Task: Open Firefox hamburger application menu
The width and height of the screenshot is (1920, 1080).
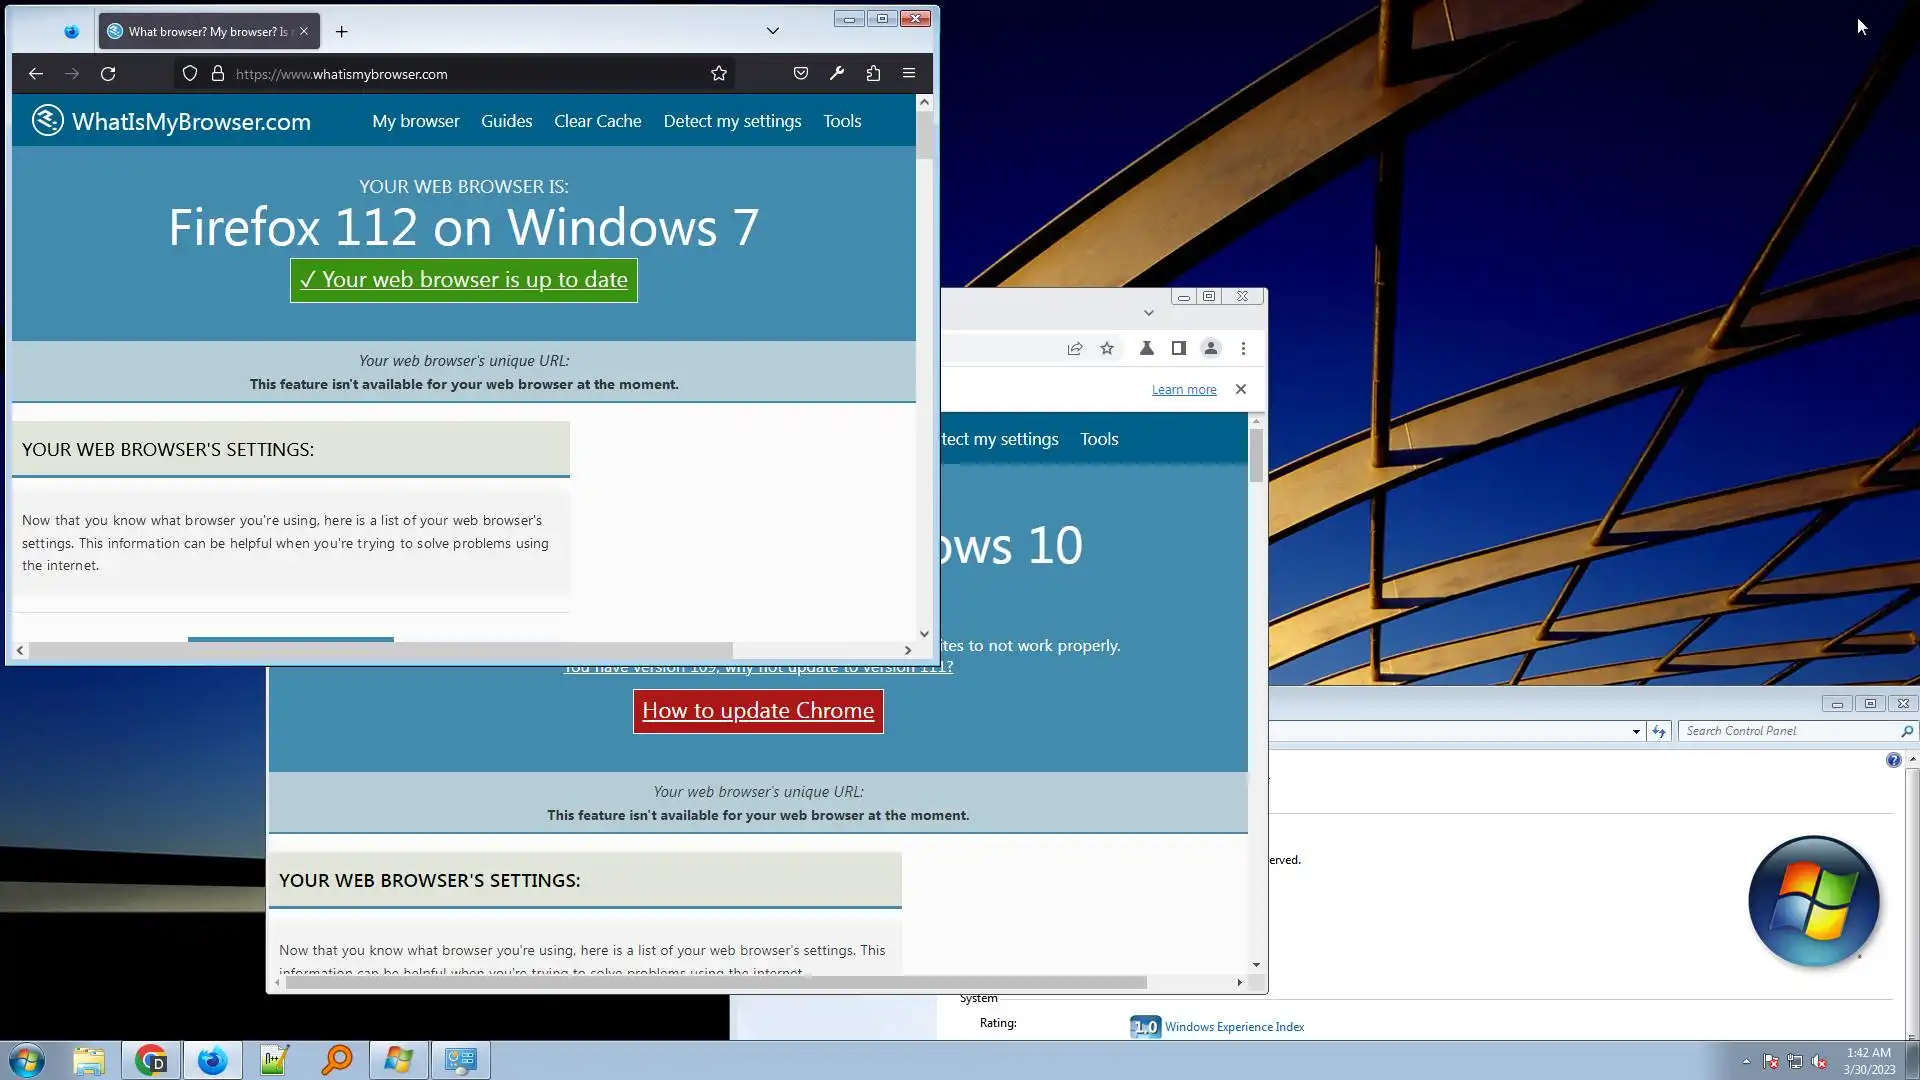Action: (908, 73)
